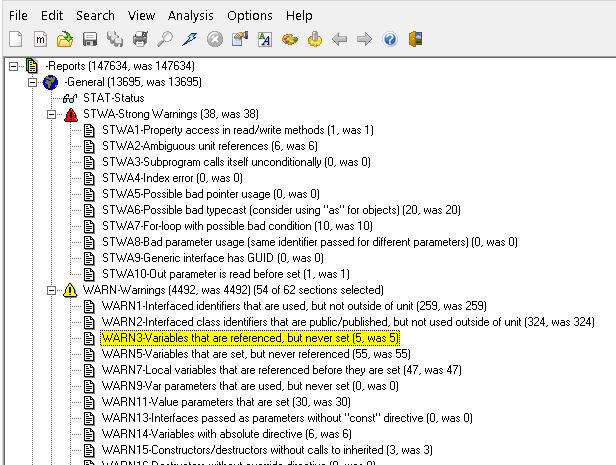The image size is (616, 465).
Task: Open the File menu
Action: tap(18, 16)
